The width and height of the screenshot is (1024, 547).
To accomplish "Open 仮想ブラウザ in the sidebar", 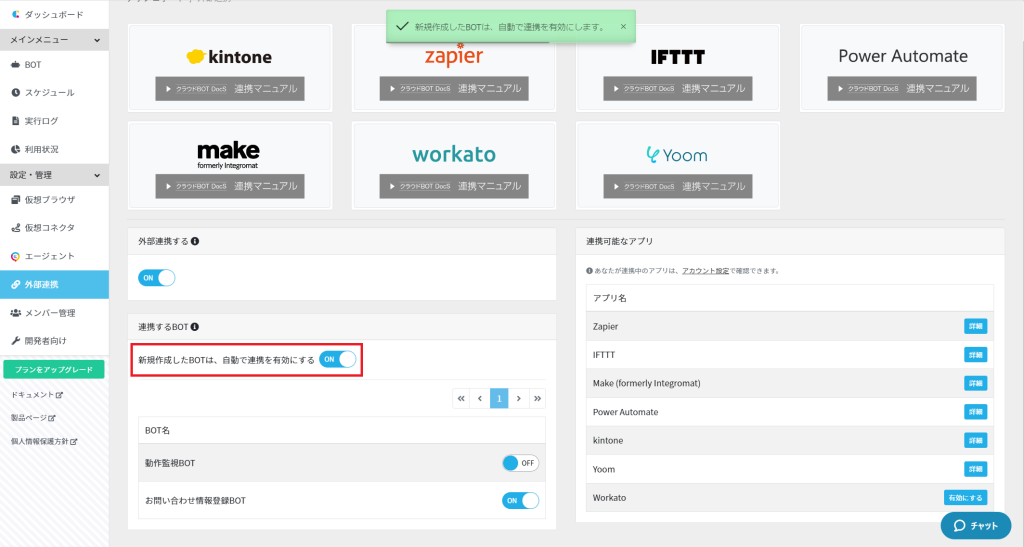I will tap(54, 200).
